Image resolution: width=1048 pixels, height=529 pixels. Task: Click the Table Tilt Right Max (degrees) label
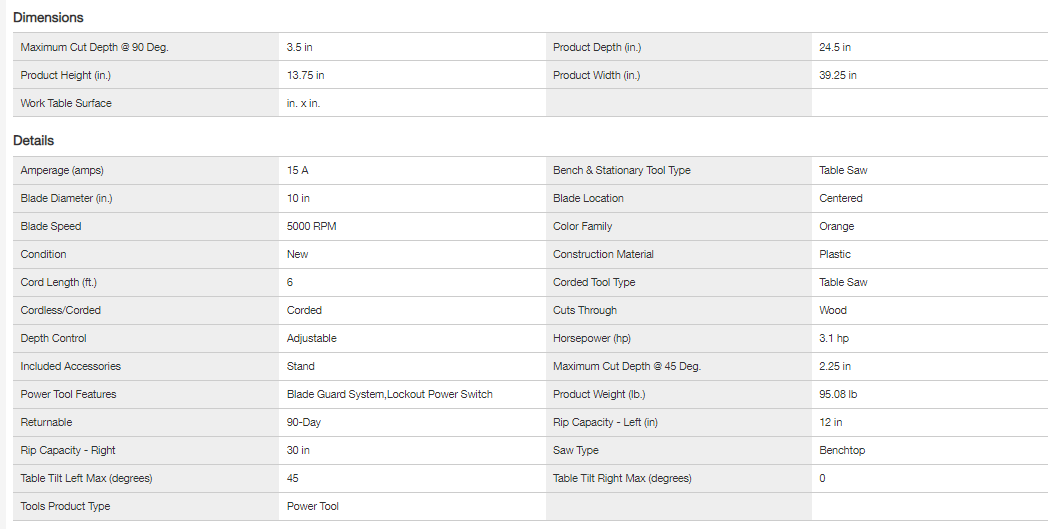coord(622,478)
